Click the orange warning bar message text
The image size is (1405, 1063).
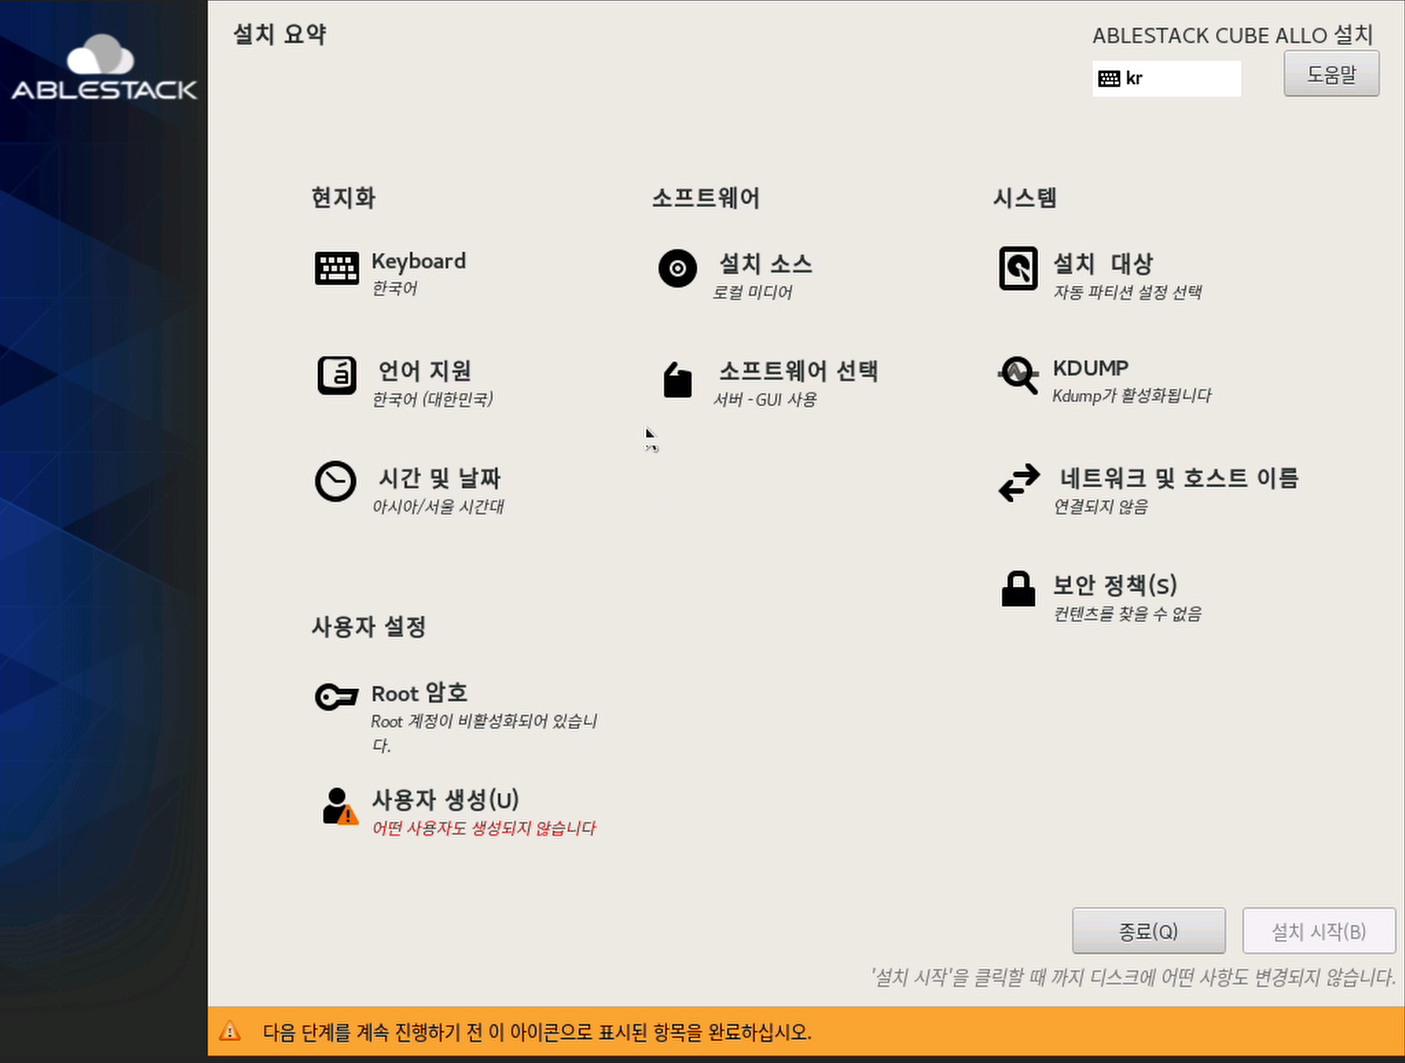coord(537,1032)
